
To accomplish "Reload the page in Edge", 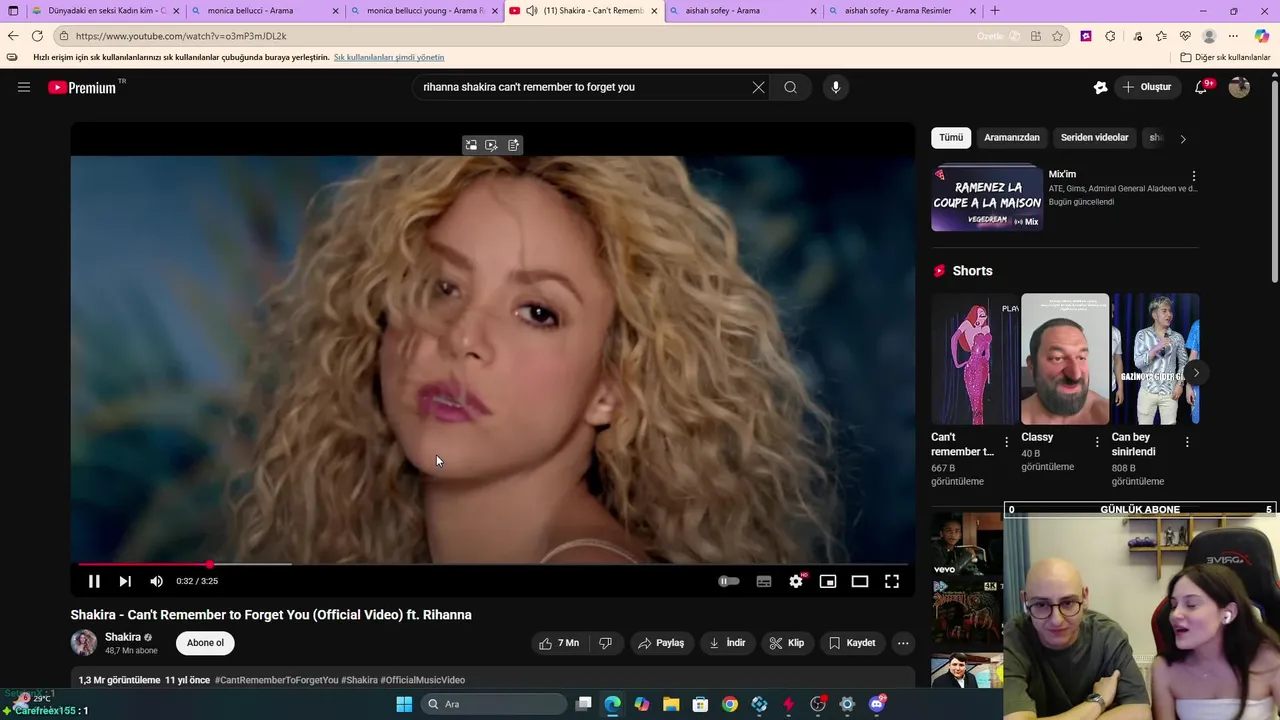I will (x=37, y=36).
